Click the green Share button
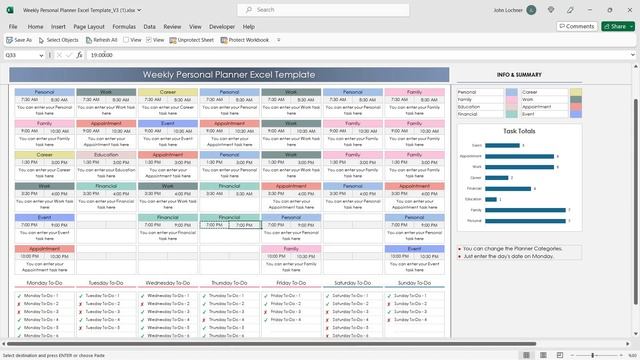The height and width of the screenshot is (360, 640). pyautogui.click(x=615, y=27)
